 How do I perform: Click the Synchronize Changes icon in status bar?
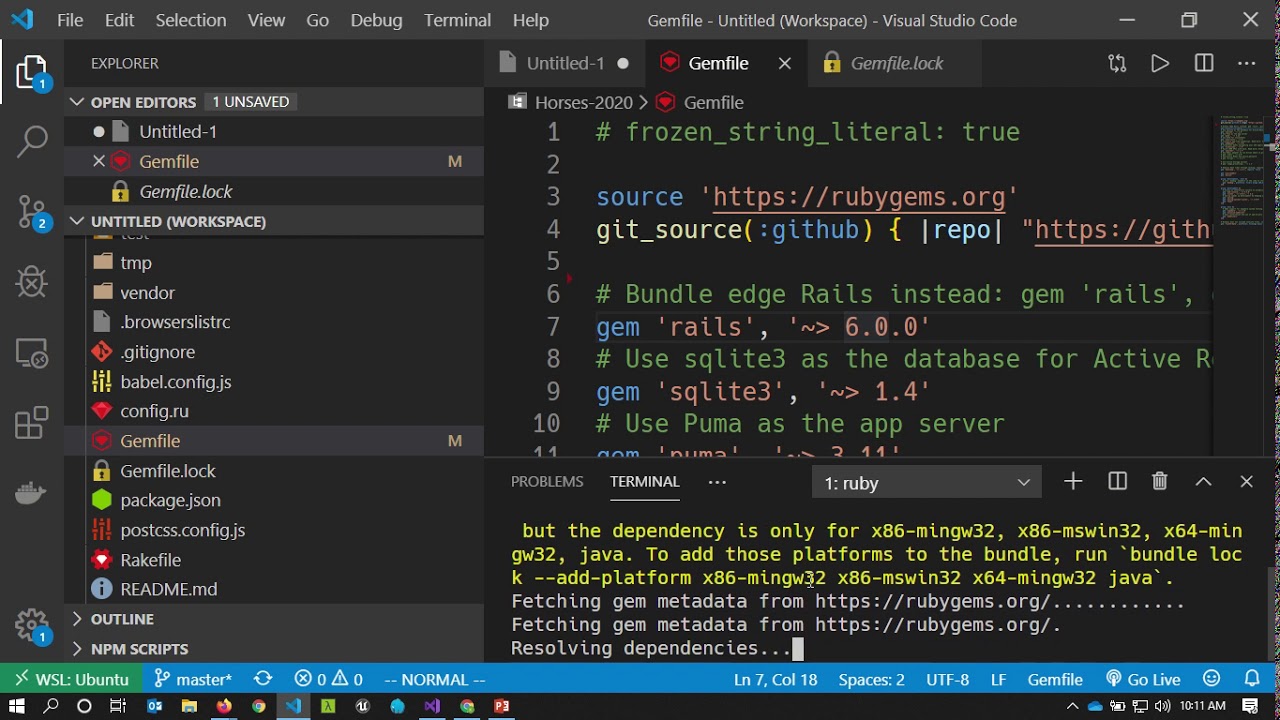pyautogui.click(x=263, y=679)
